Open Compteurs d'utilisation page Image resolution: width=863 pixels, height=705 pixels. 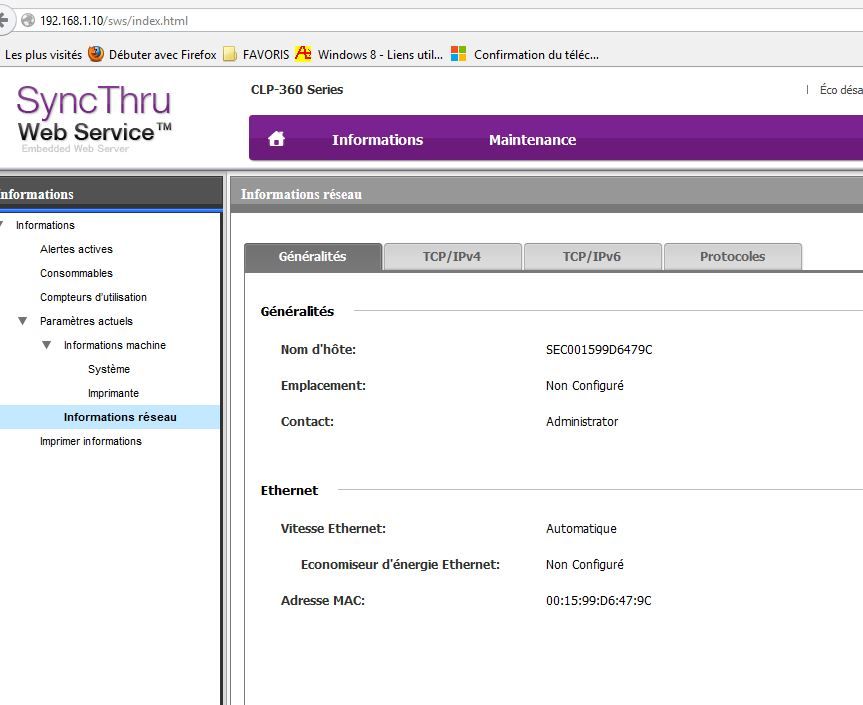[93, 297]
